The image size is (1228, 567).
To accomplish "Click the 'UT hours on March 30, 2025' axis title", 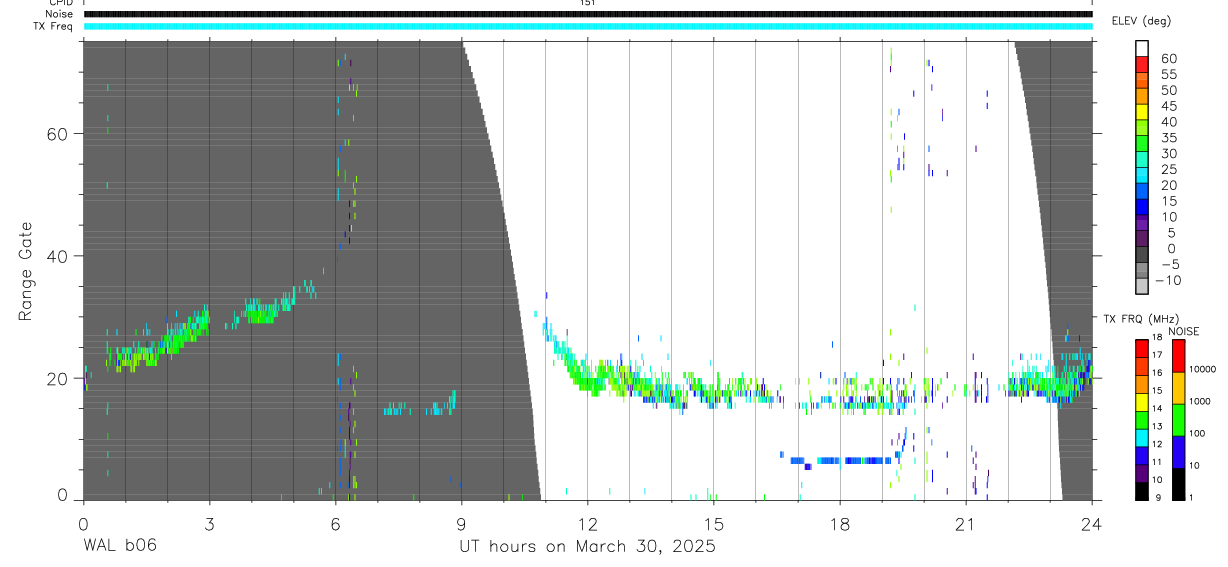I will coord(587,547).
